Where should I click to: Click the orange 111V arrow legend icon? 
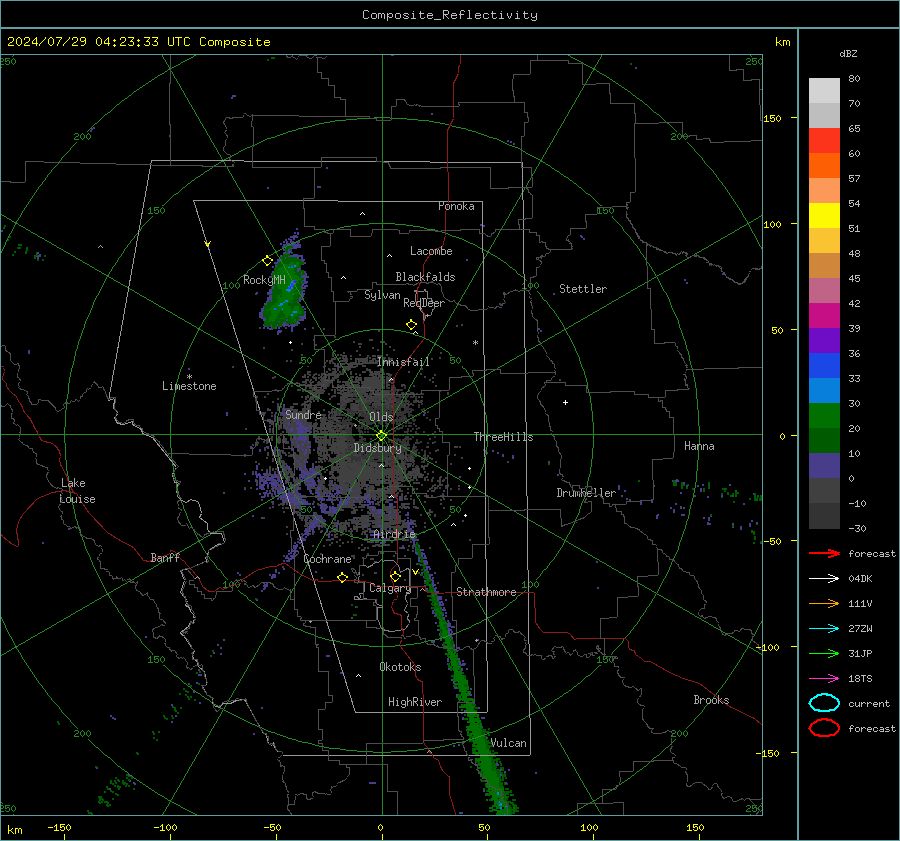[824, 603]
